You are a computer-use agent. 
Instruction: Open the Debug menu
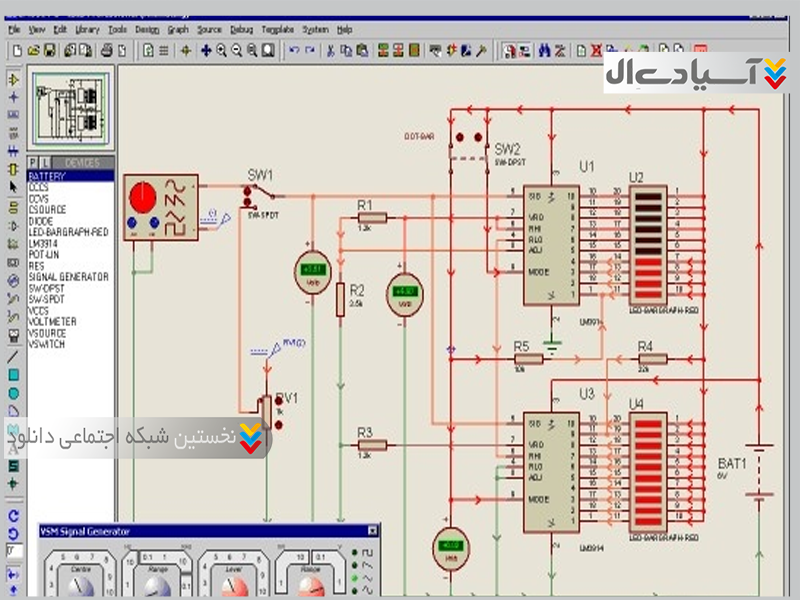240,30
